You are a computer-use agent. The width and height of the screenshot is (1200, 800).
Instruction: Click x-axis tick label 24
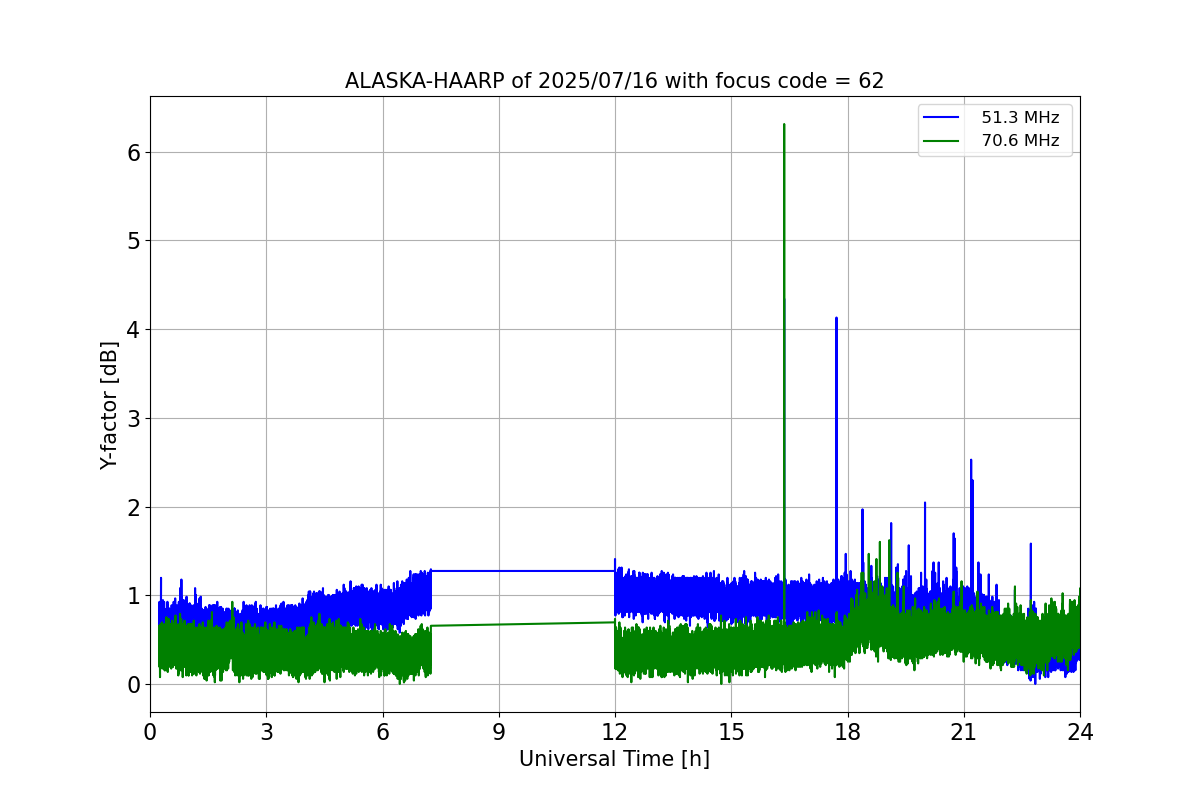pos(1080,732)
